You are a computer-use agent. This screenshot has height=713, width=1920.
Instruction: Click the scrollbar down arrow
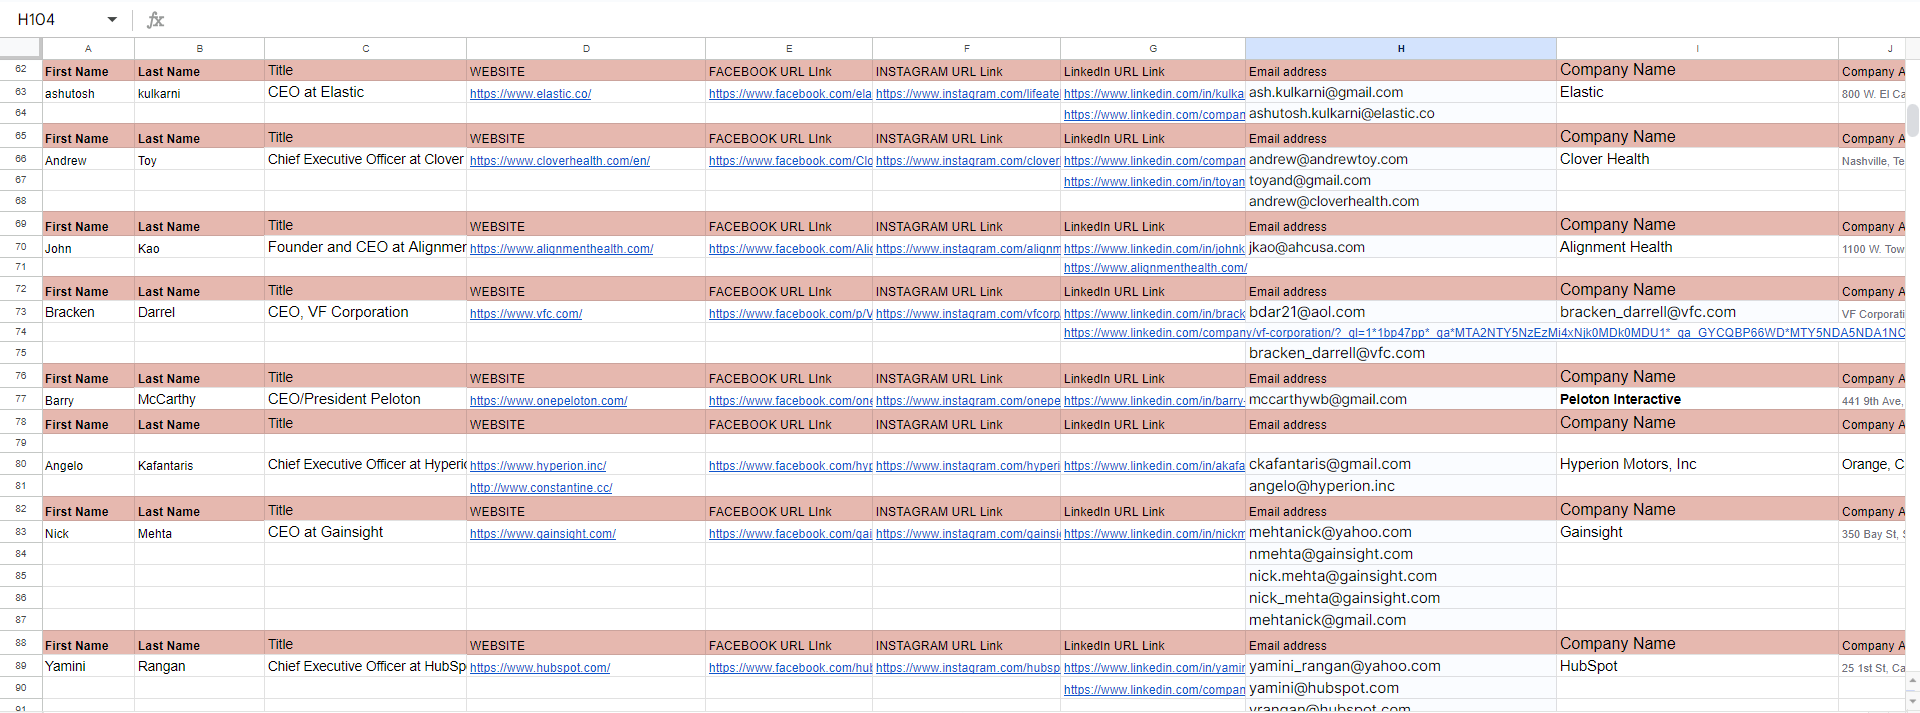pyautogui.click(x=1912, y=702)
